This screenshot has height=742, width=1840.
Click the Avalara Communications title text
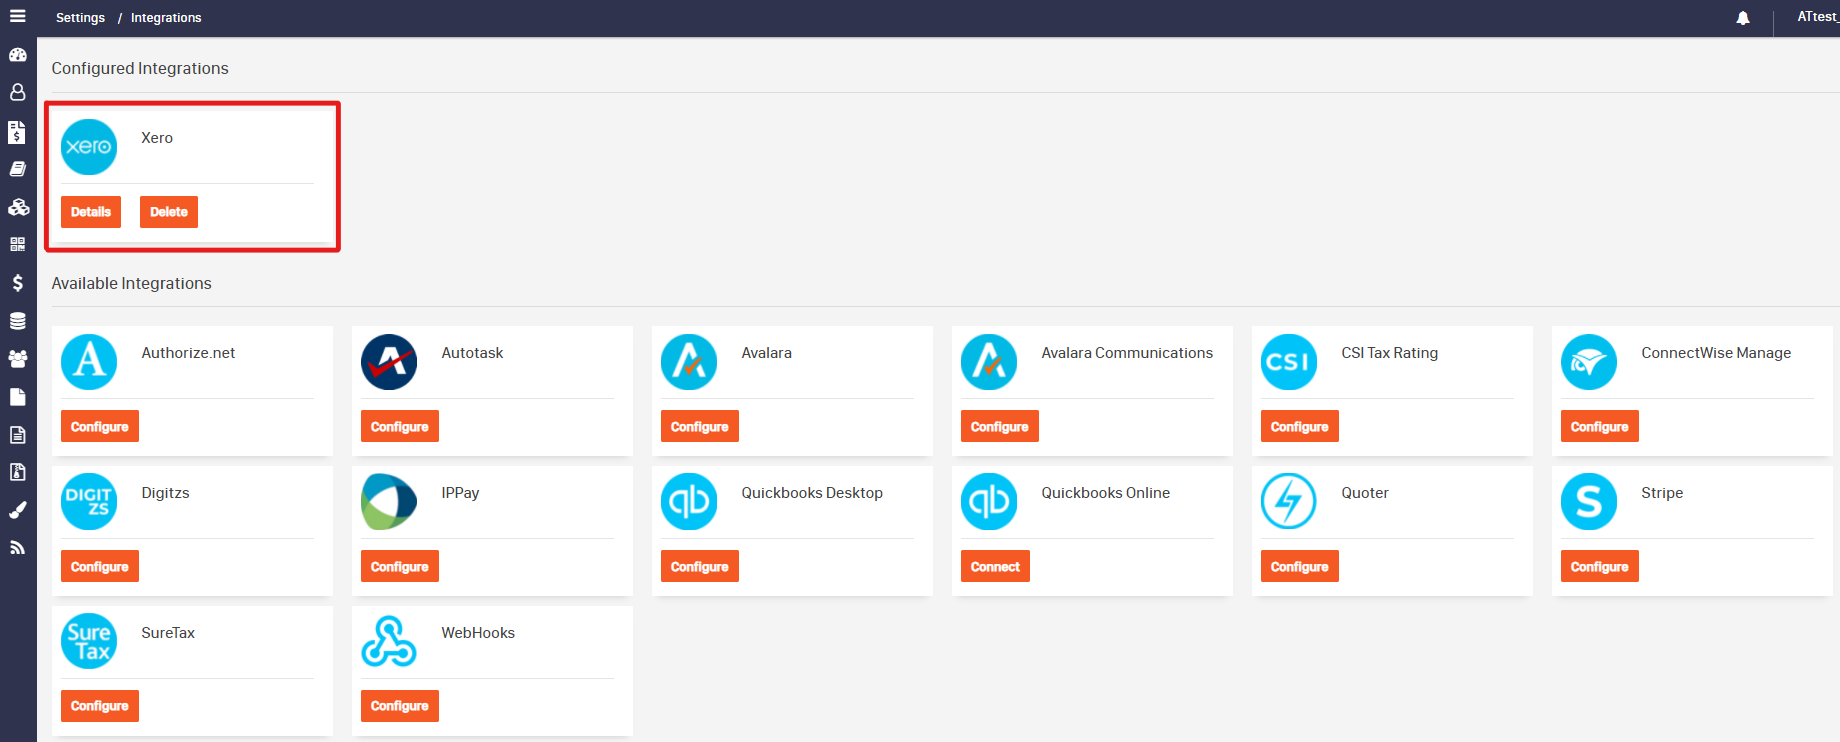[1127, 353]
